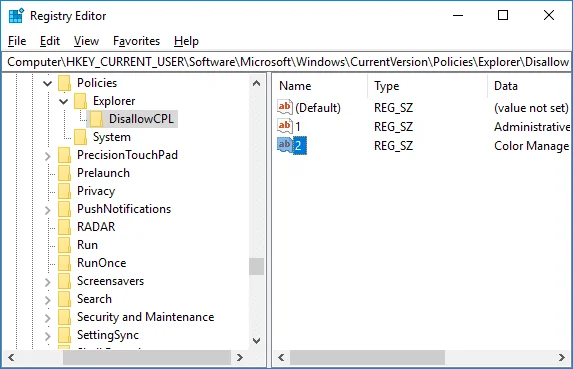Click tree pane horizontal scroll right arrow
573x369 pixels.
(x=240, y=357)
